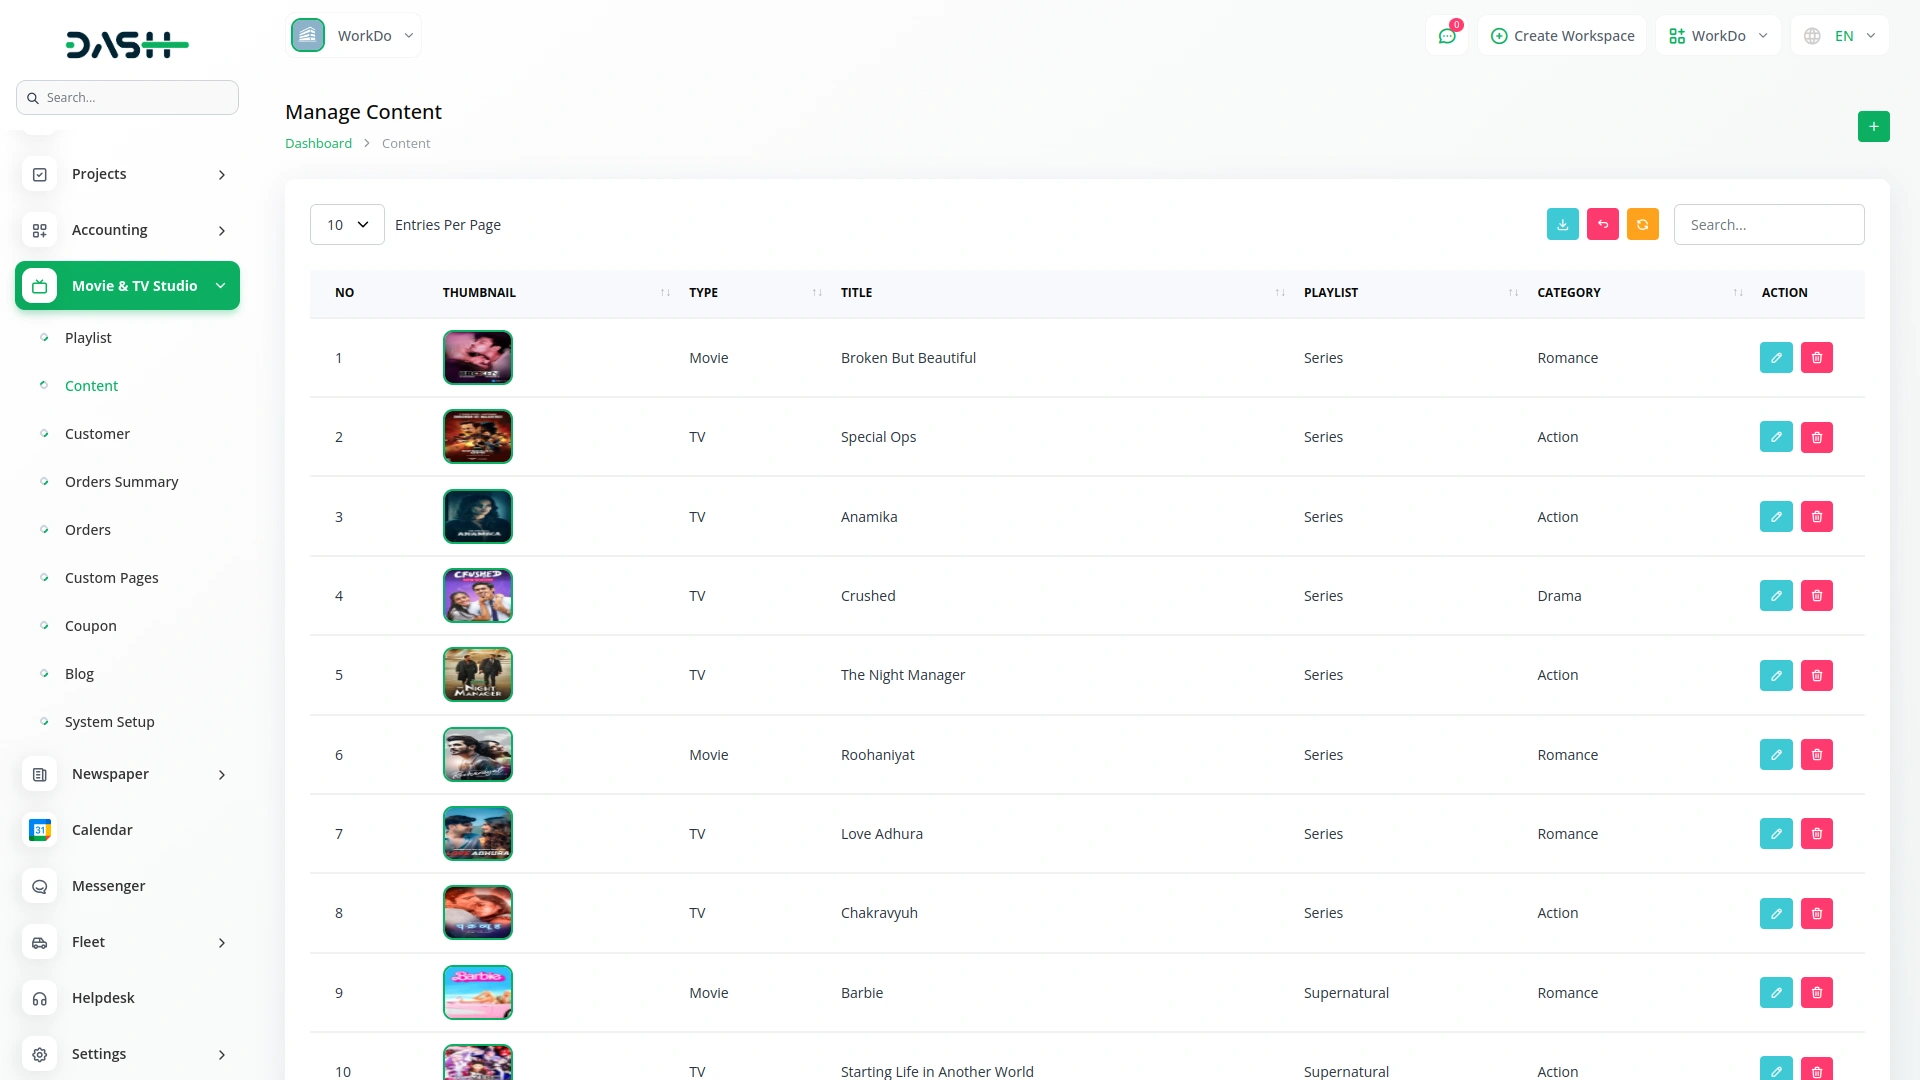1920x1080 pixels.
Task: Follow the Dashboard breadcrumb link
Action: point(318,144)
